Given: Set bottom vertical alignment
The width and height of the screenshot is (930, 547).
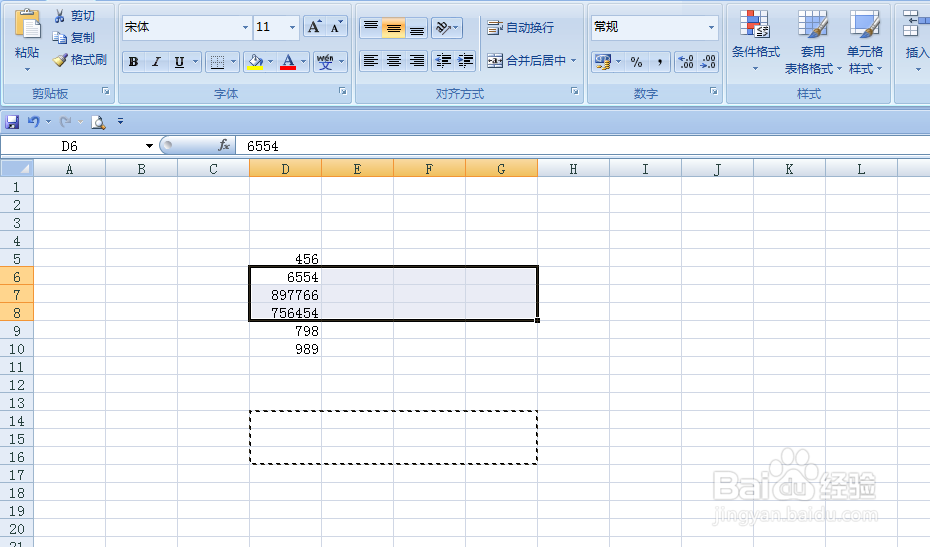Looking at the screenshot, I should click(417, 27).
